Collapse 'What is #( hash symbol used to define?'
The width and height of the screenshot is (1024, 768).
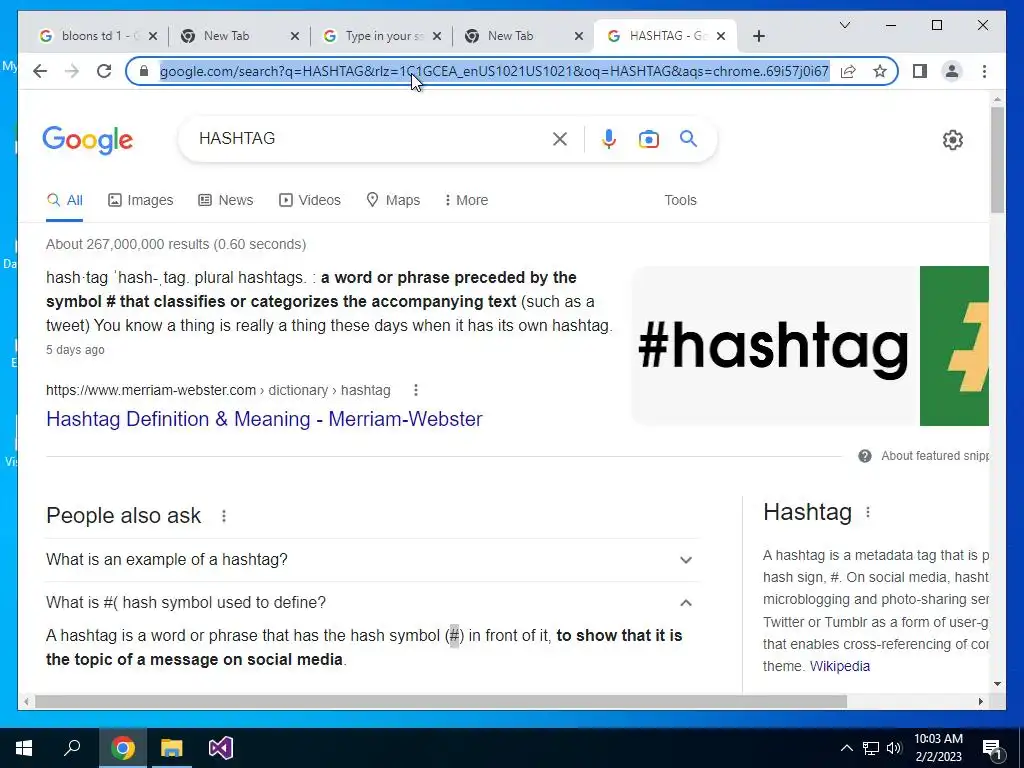(371, 602)
